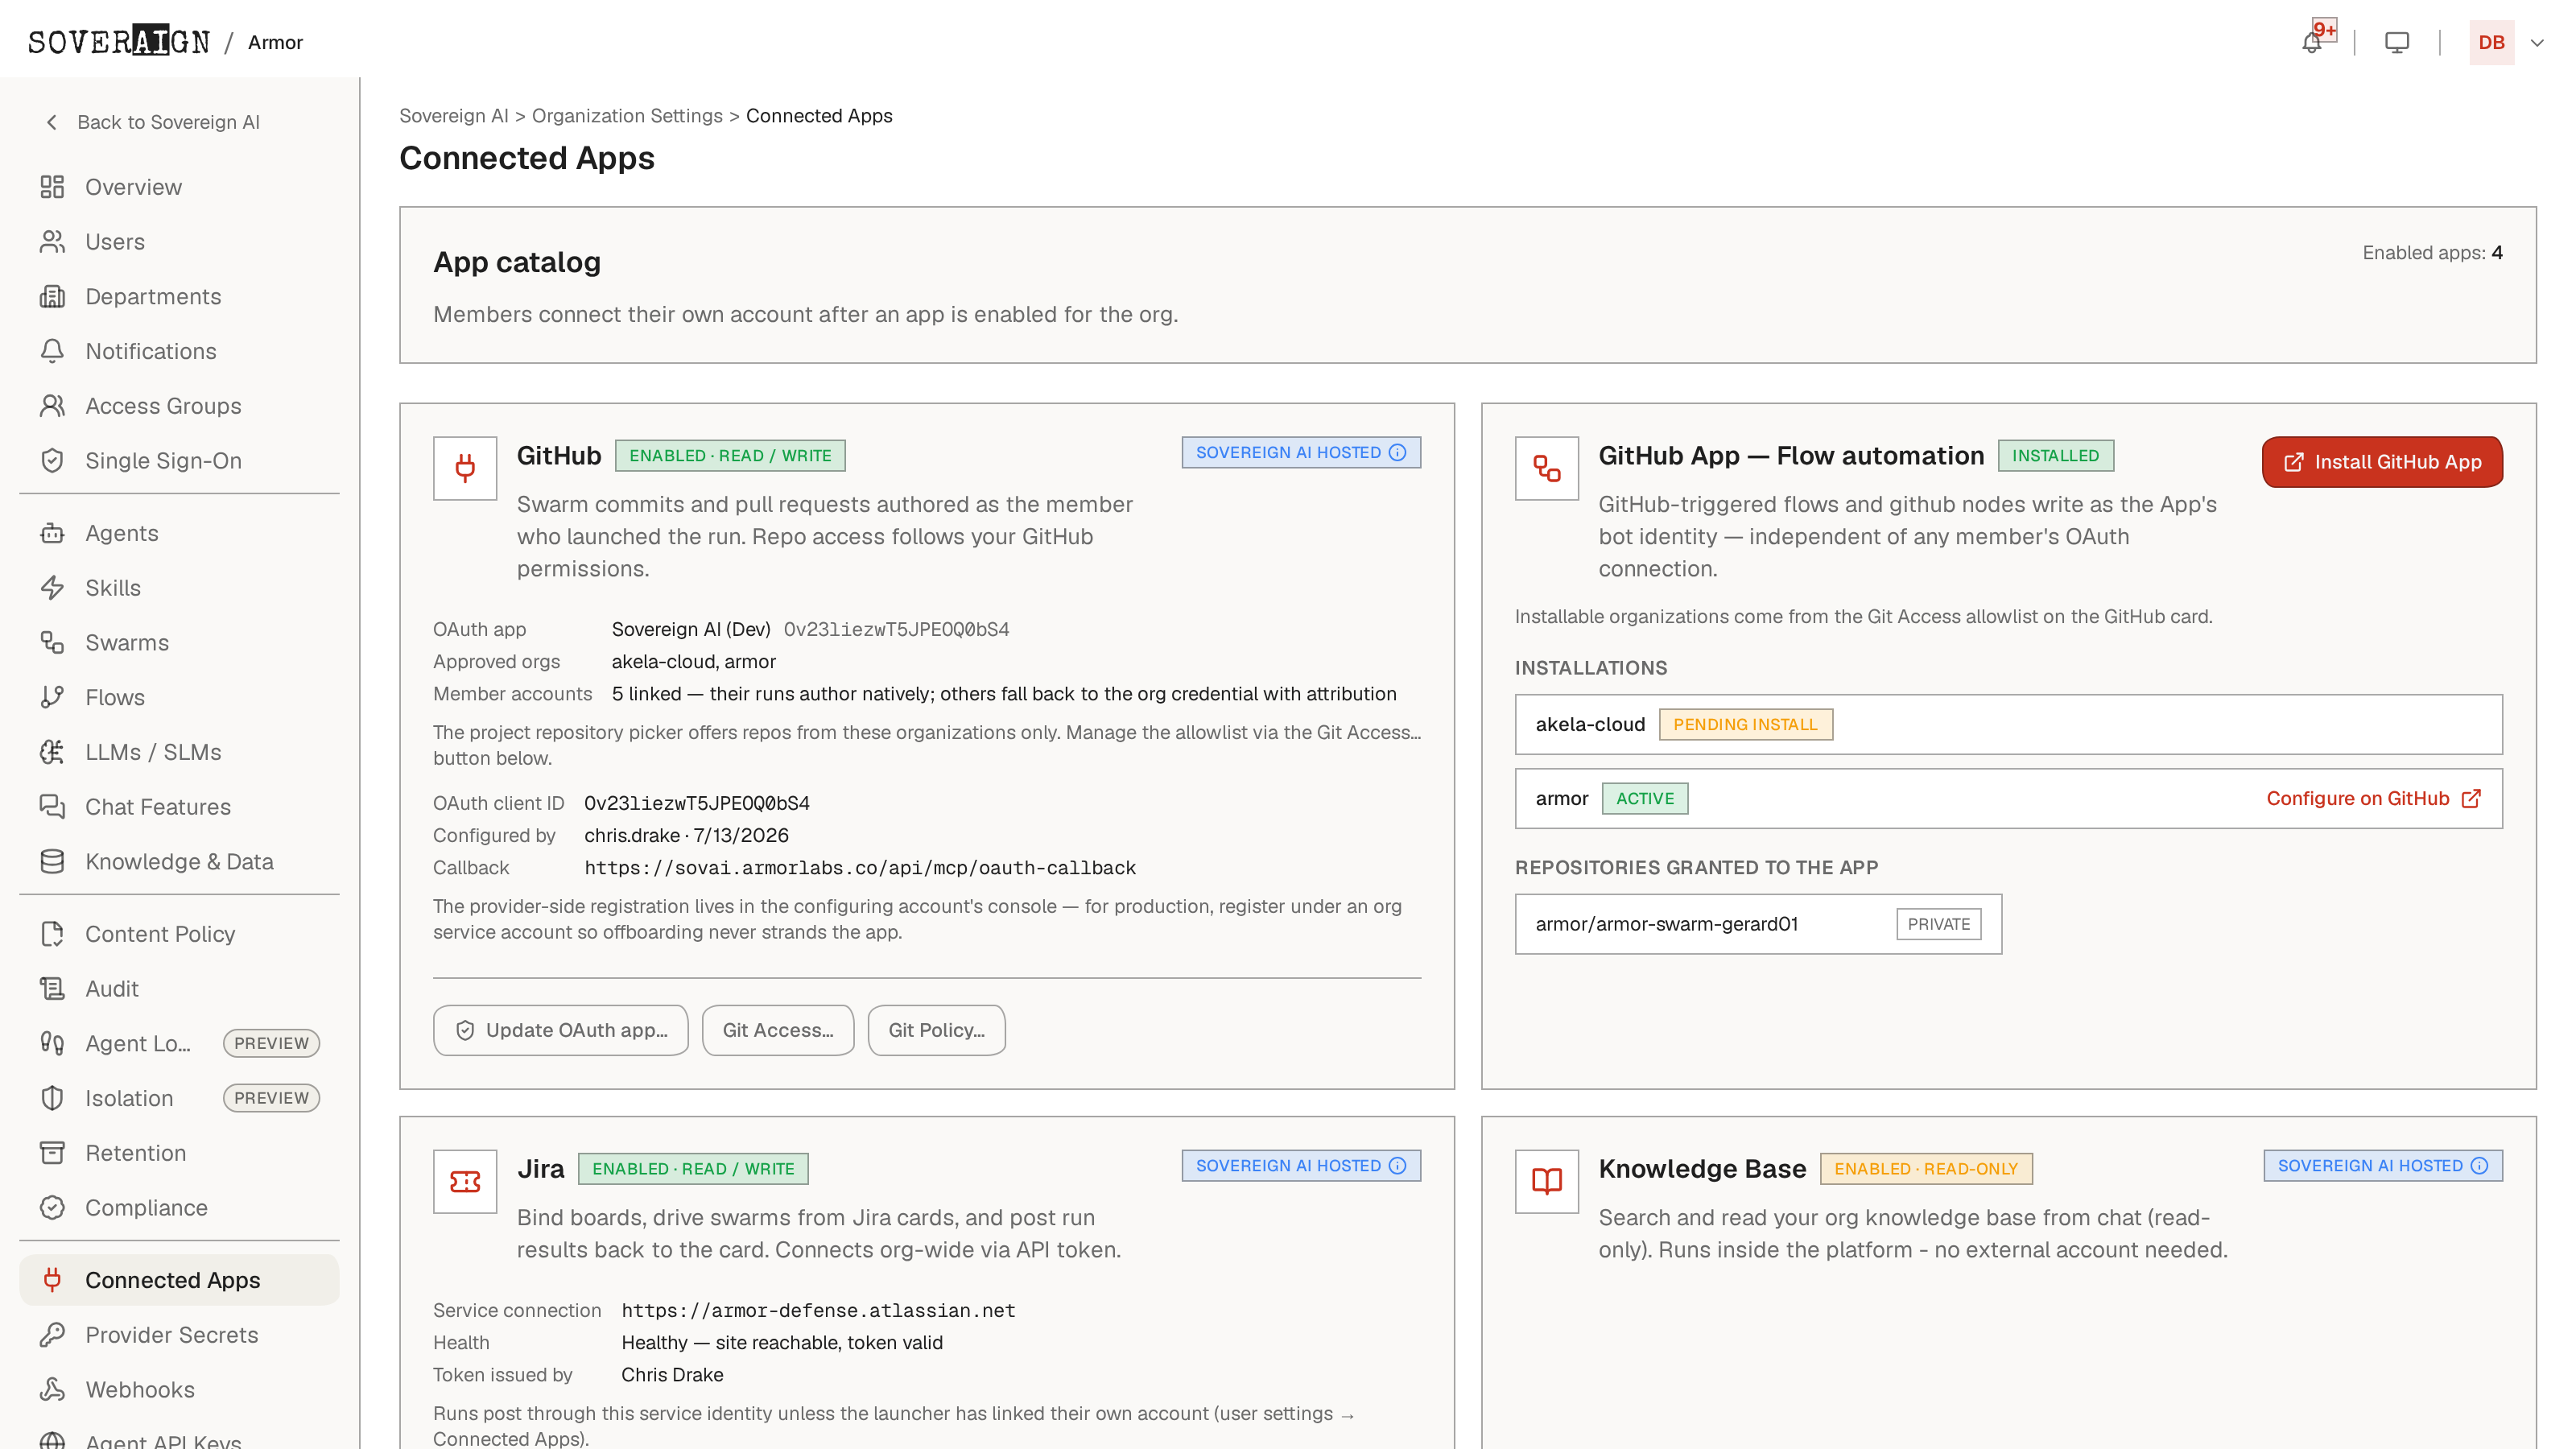Select the akela-cloud installation row
Image resolution: width=2576 pixels, height=1449 pixels.
point(2008,724)
